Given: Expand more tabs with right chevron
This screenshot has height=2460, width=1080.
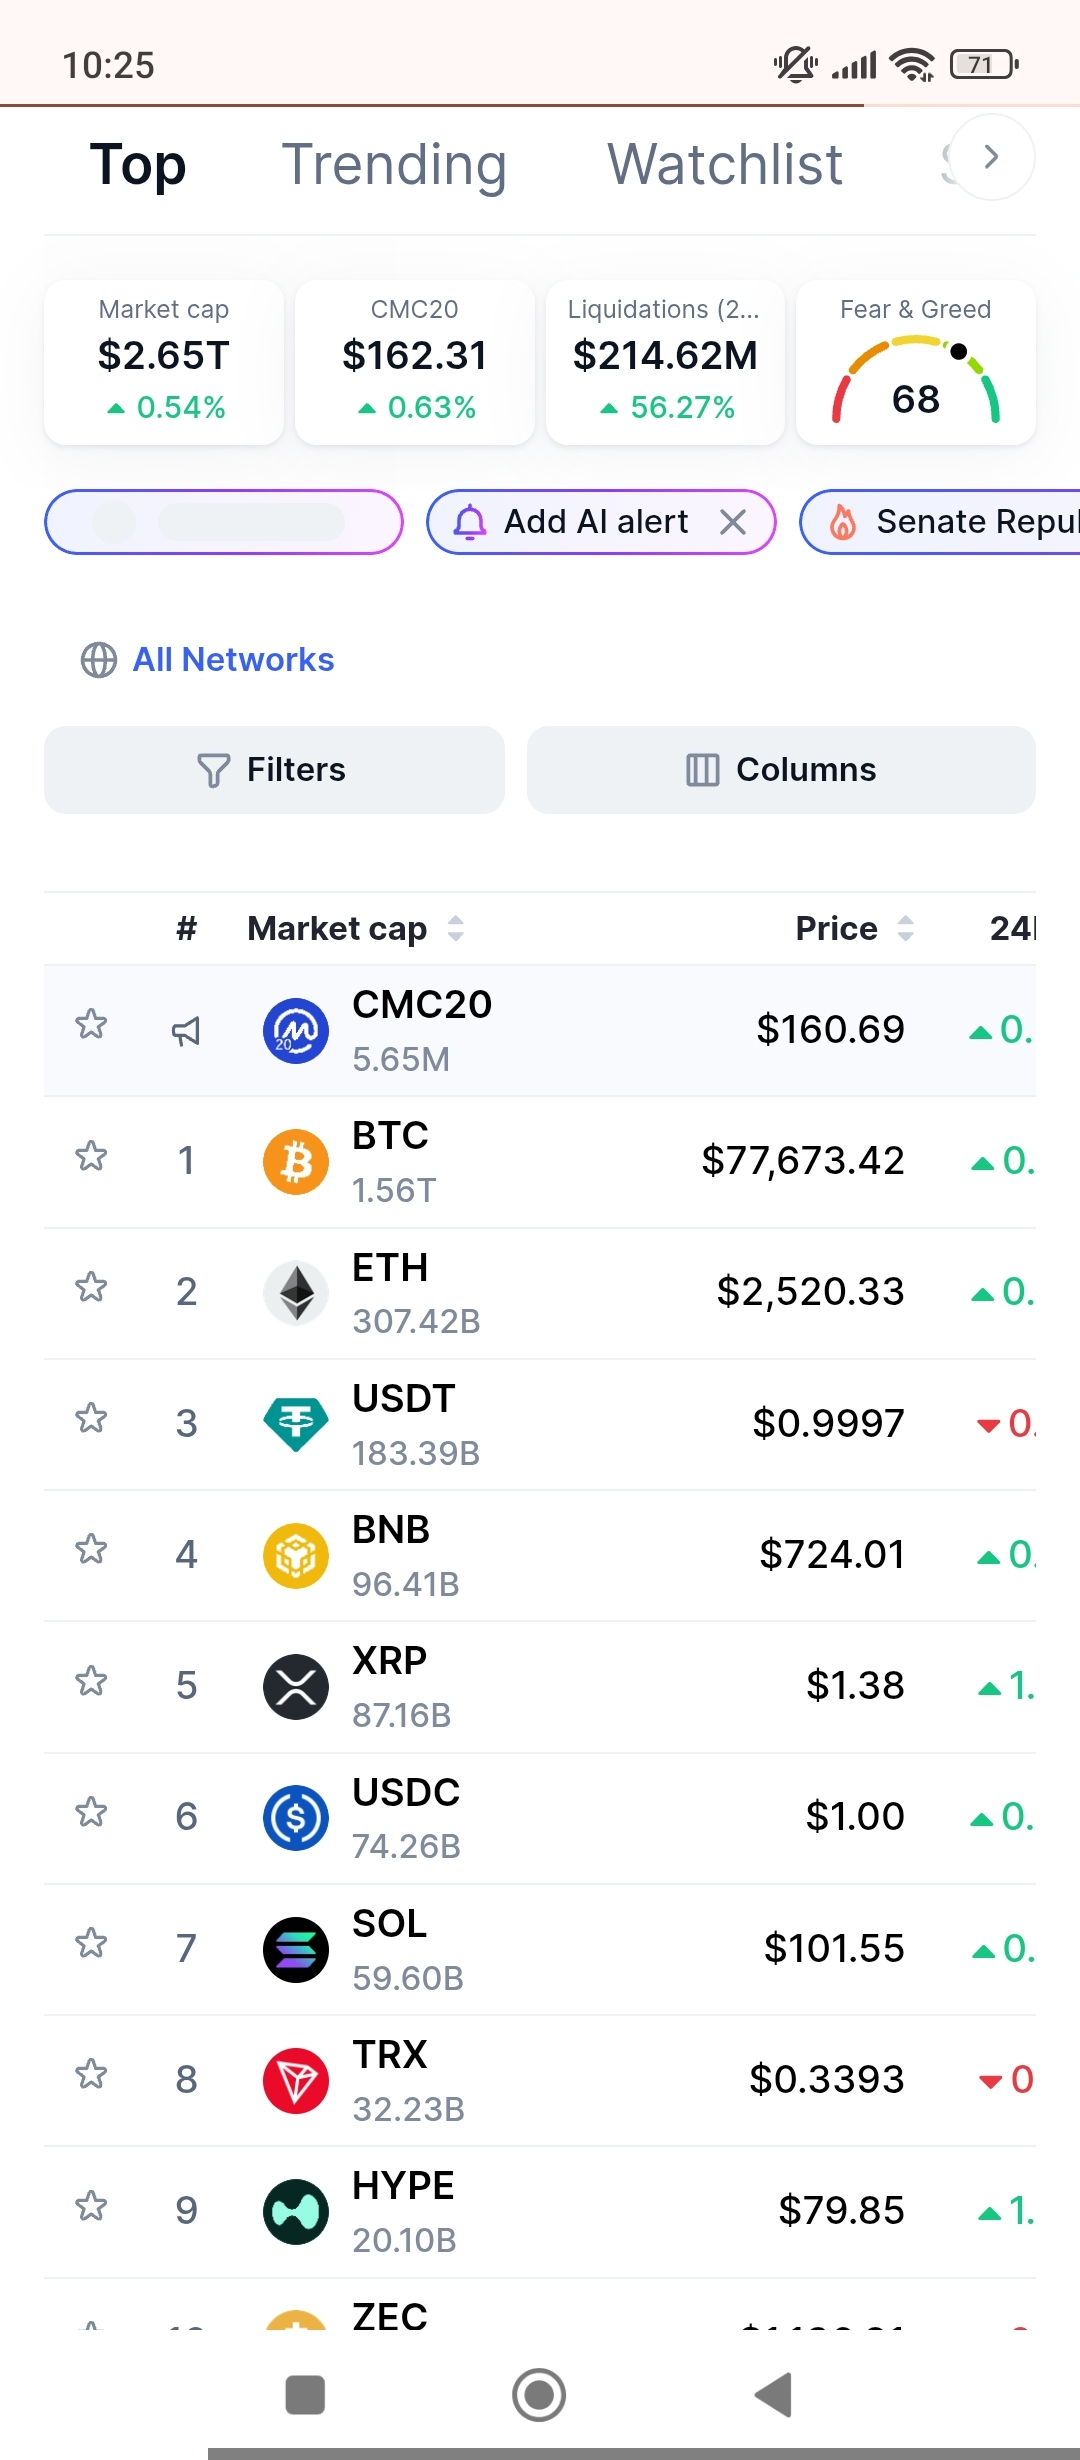Looking at the screenshot, I should pos(991,157).
